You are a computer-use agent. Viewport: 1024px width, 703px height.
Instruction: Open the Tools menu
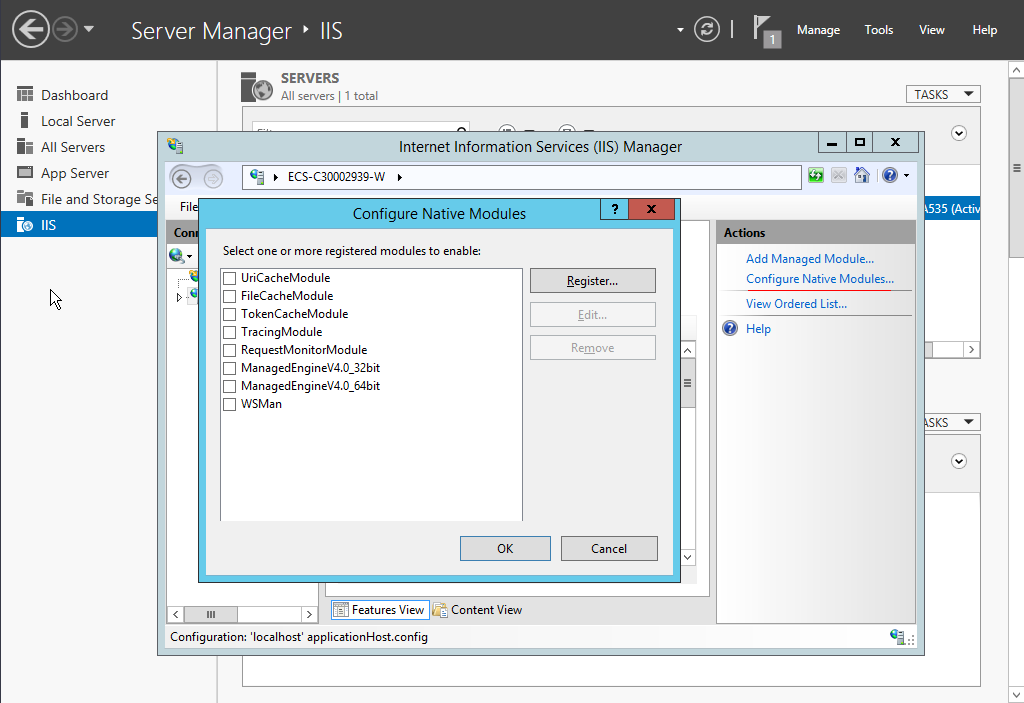pos(879,30)
